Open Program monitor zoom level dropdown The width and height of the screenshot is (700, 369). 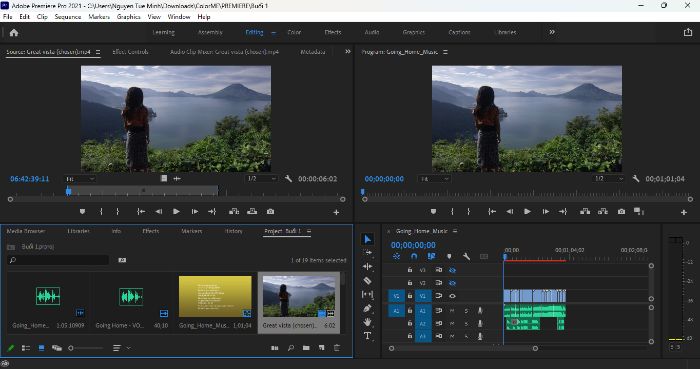(434, 179)
